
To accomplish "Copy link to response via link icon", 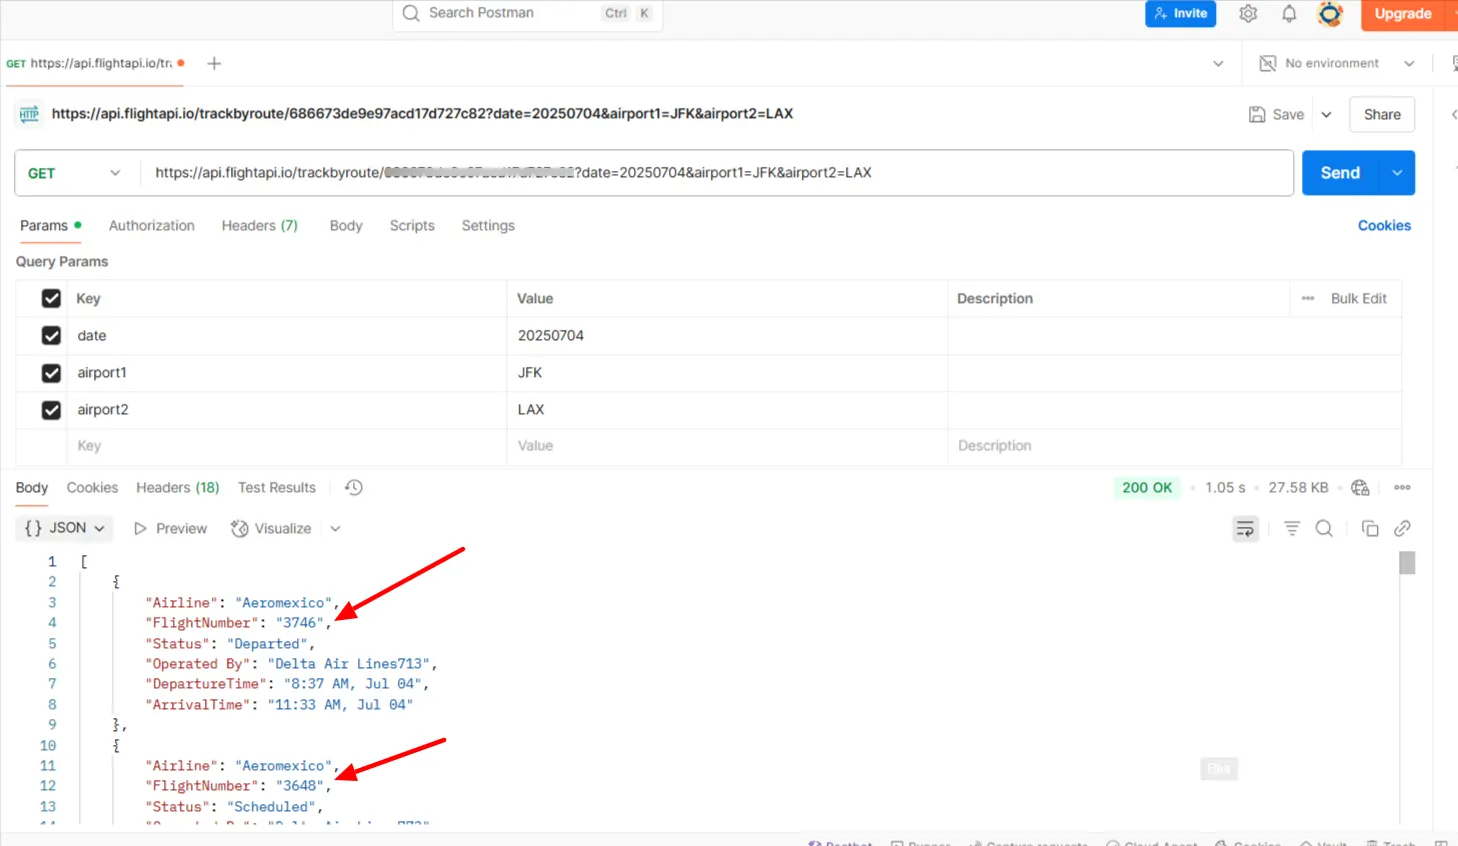I will 1402,529.
